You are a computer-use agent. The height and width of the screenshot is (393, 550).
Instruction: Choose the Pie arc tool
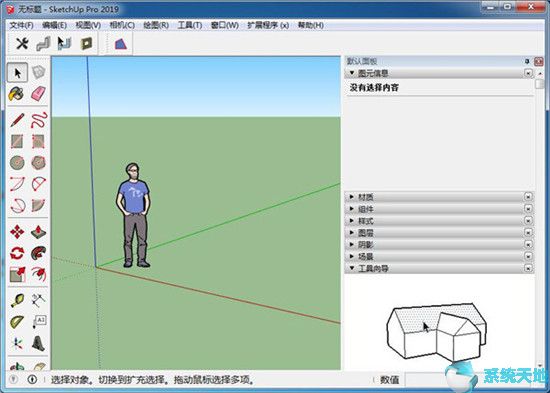38,206
